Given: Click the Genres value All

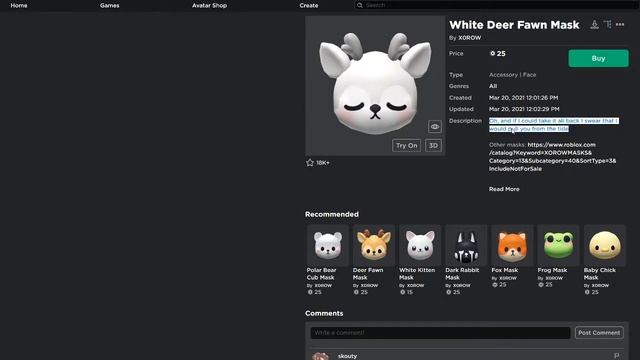Looking at the screenshot, I should click(493, 86).
